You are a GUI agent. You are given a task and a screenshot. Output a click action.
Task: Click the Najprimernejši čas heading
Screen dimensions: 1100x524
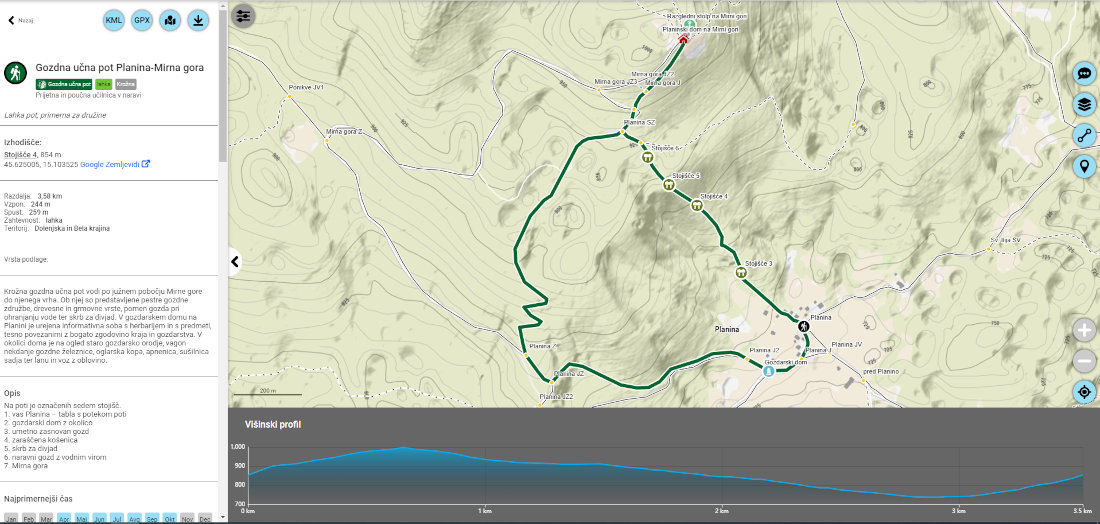click(x=38, y=499)
